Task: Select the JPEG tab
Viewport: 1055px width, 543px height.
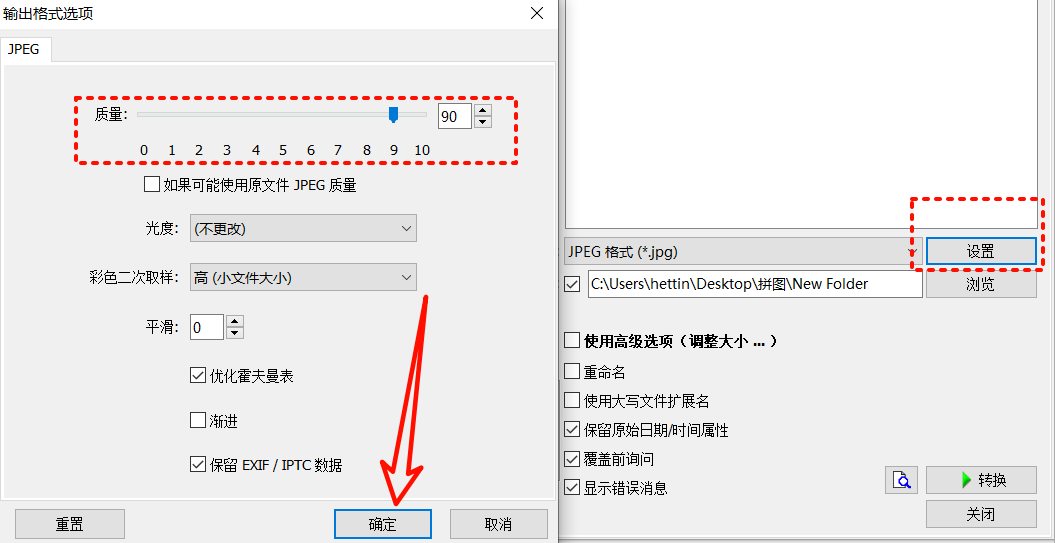Action: tap(24, 49)
